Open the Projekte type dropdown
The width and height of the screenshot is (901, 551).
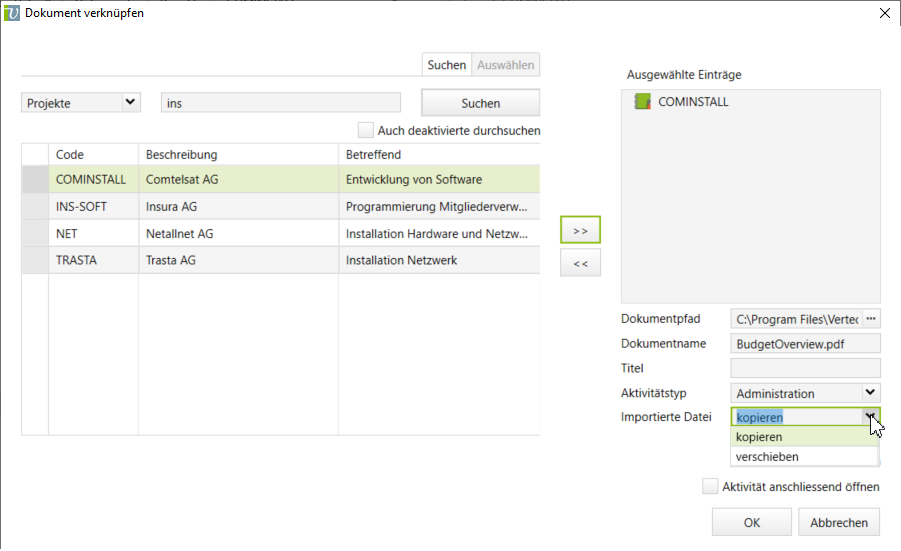pos(129,102)
